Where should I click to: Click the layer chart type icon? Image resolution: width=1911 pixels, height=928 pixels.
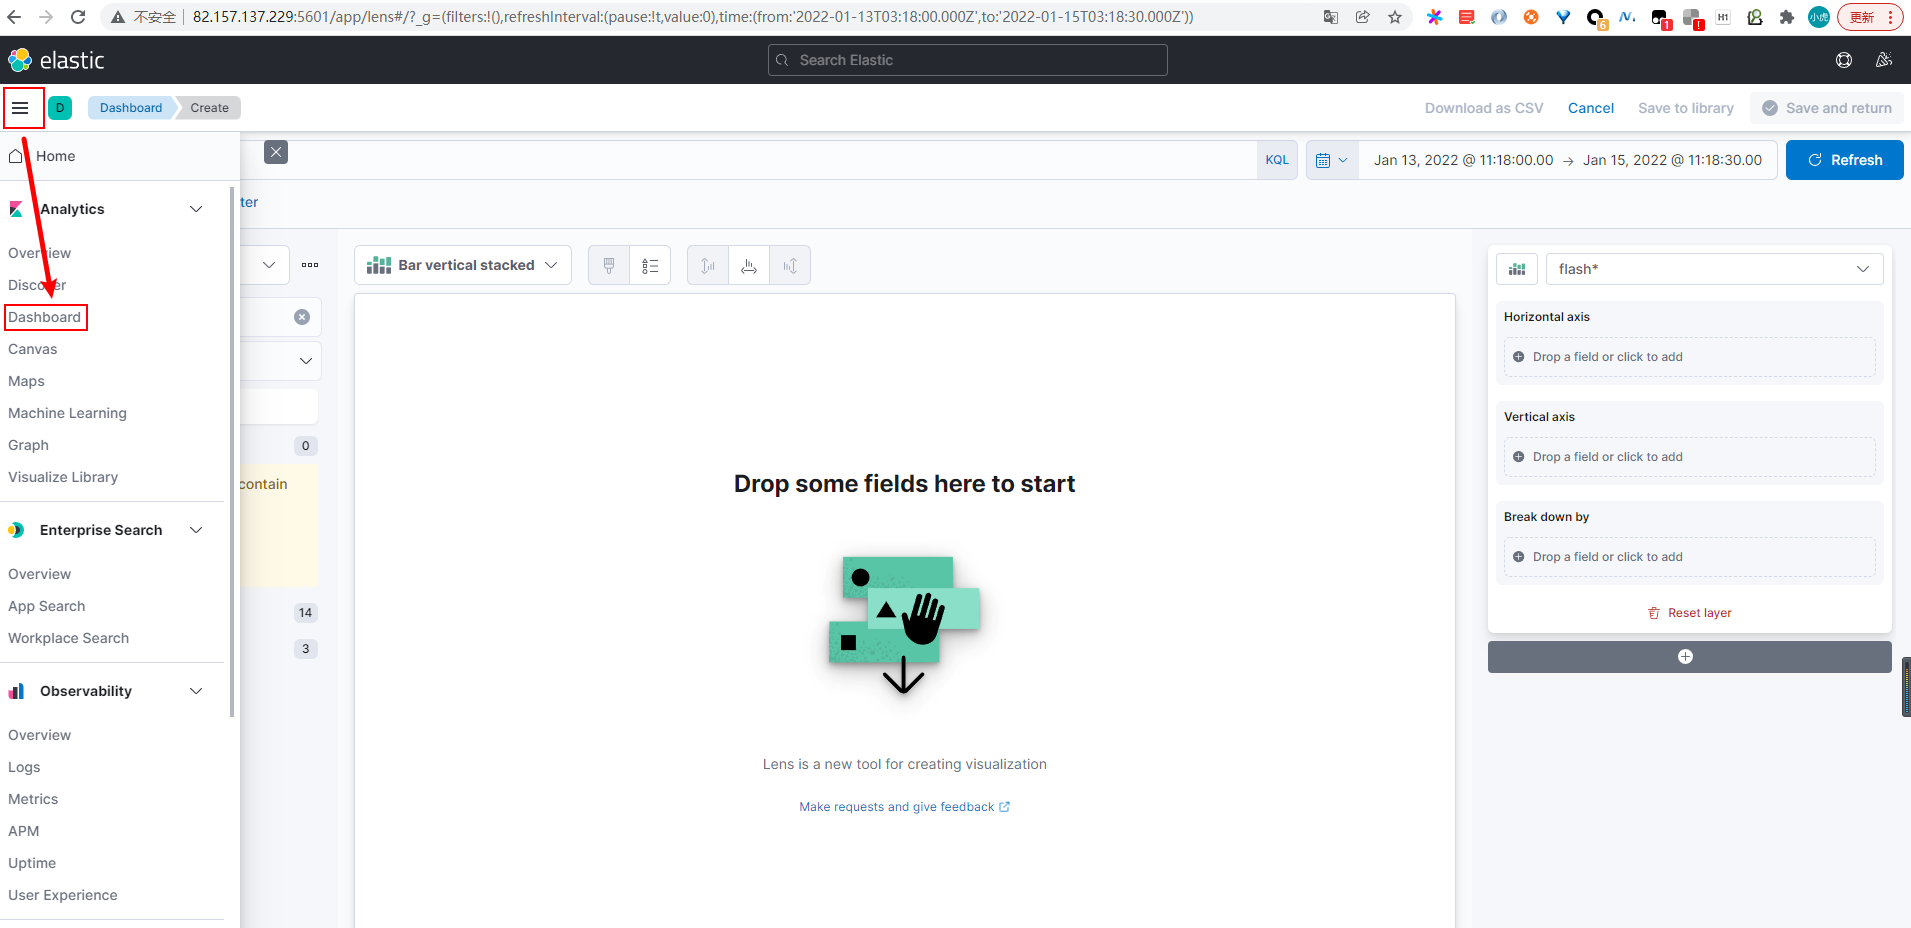click(1517, 269)
